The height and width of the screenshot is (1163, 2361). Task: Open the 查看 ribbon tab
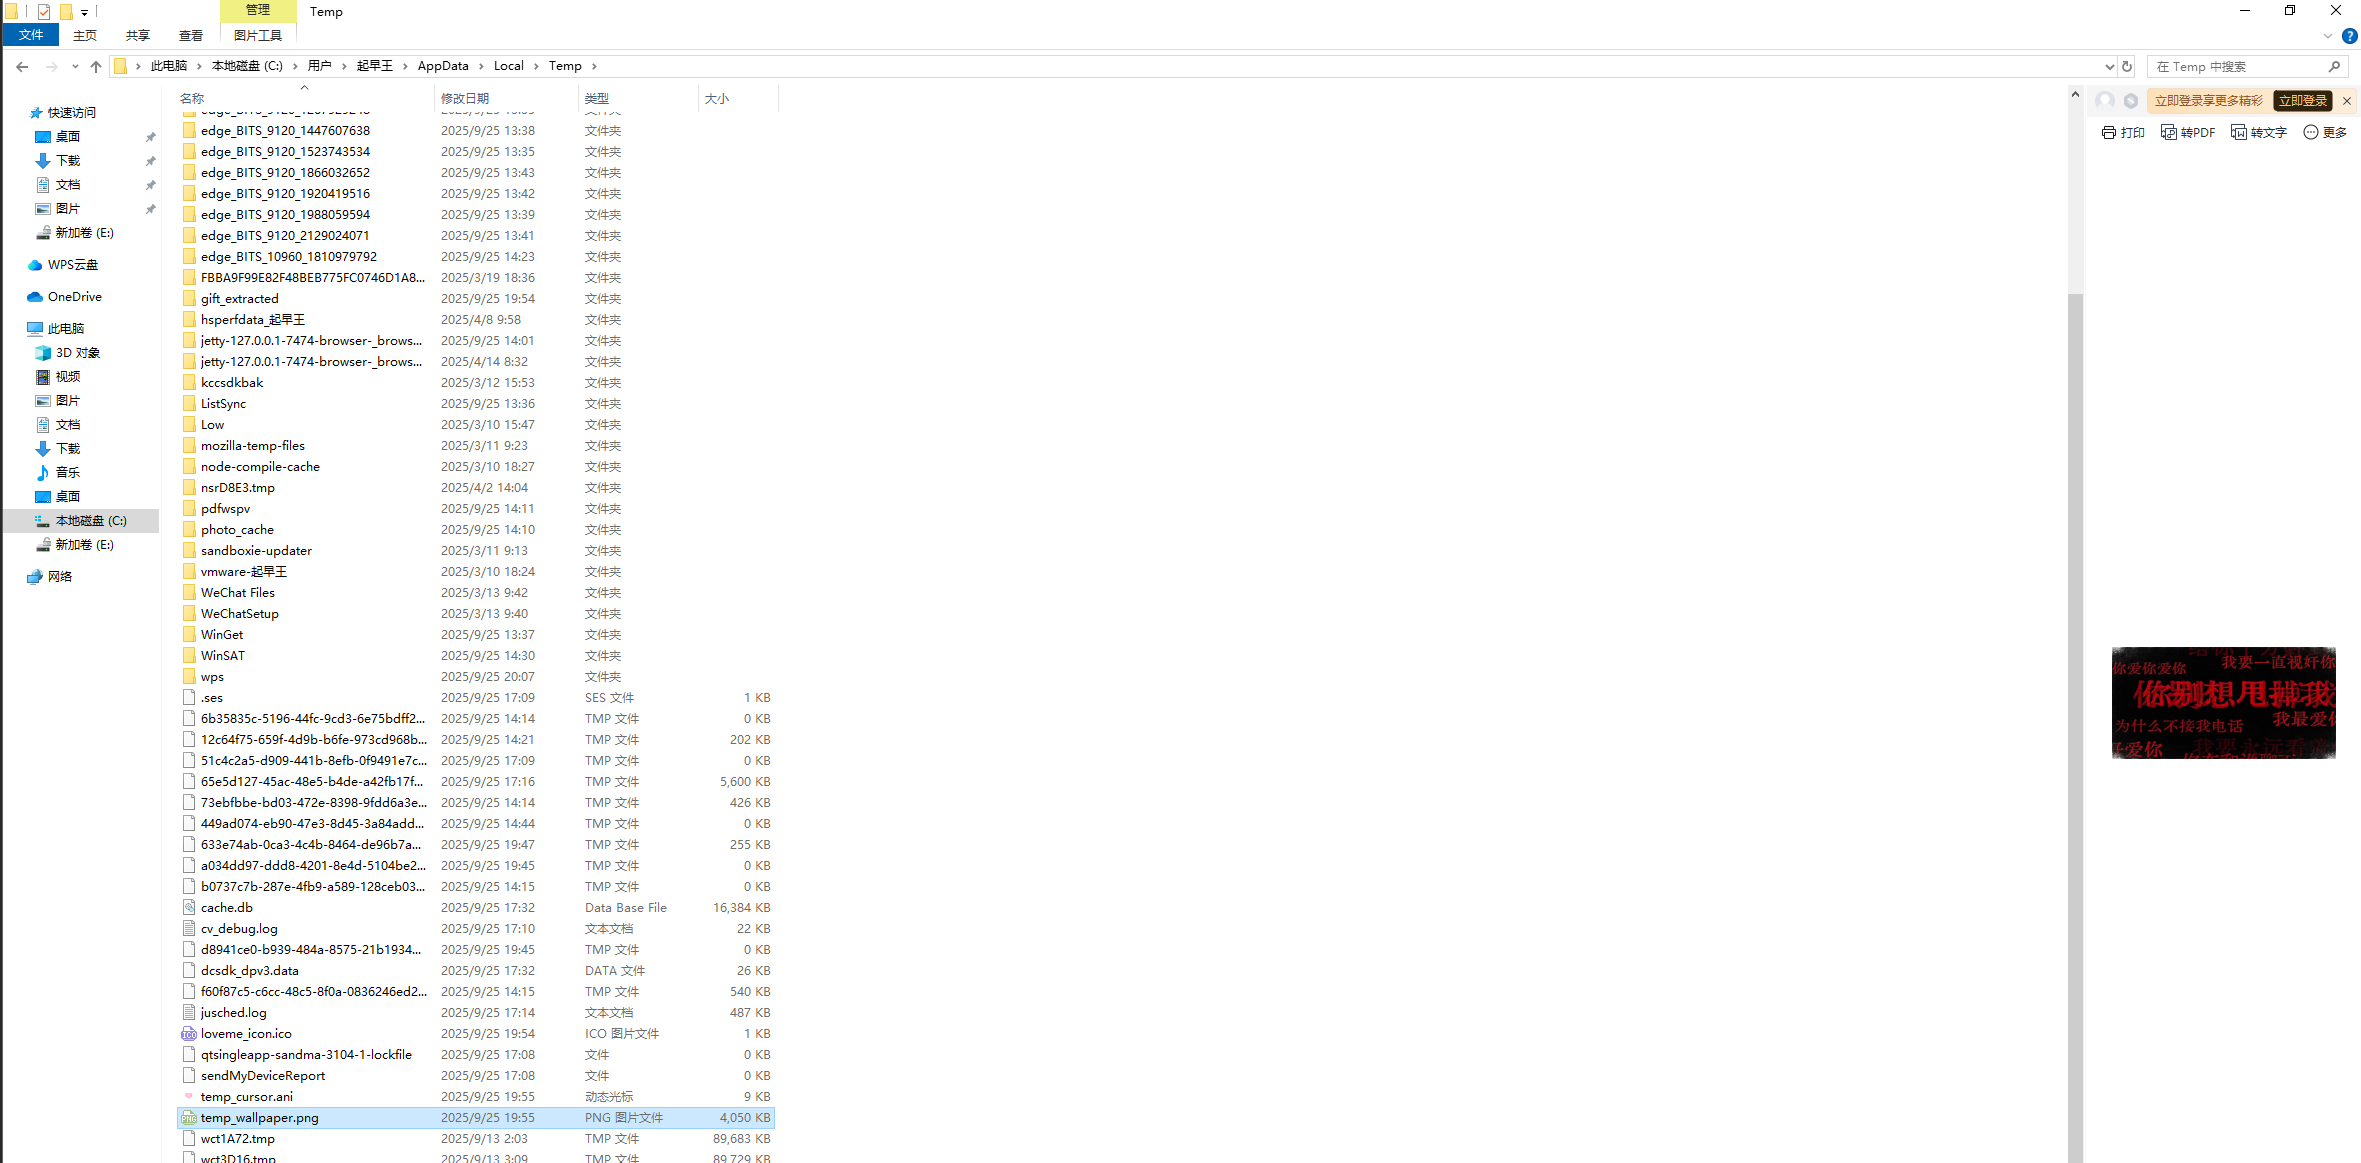coord(191,35)
